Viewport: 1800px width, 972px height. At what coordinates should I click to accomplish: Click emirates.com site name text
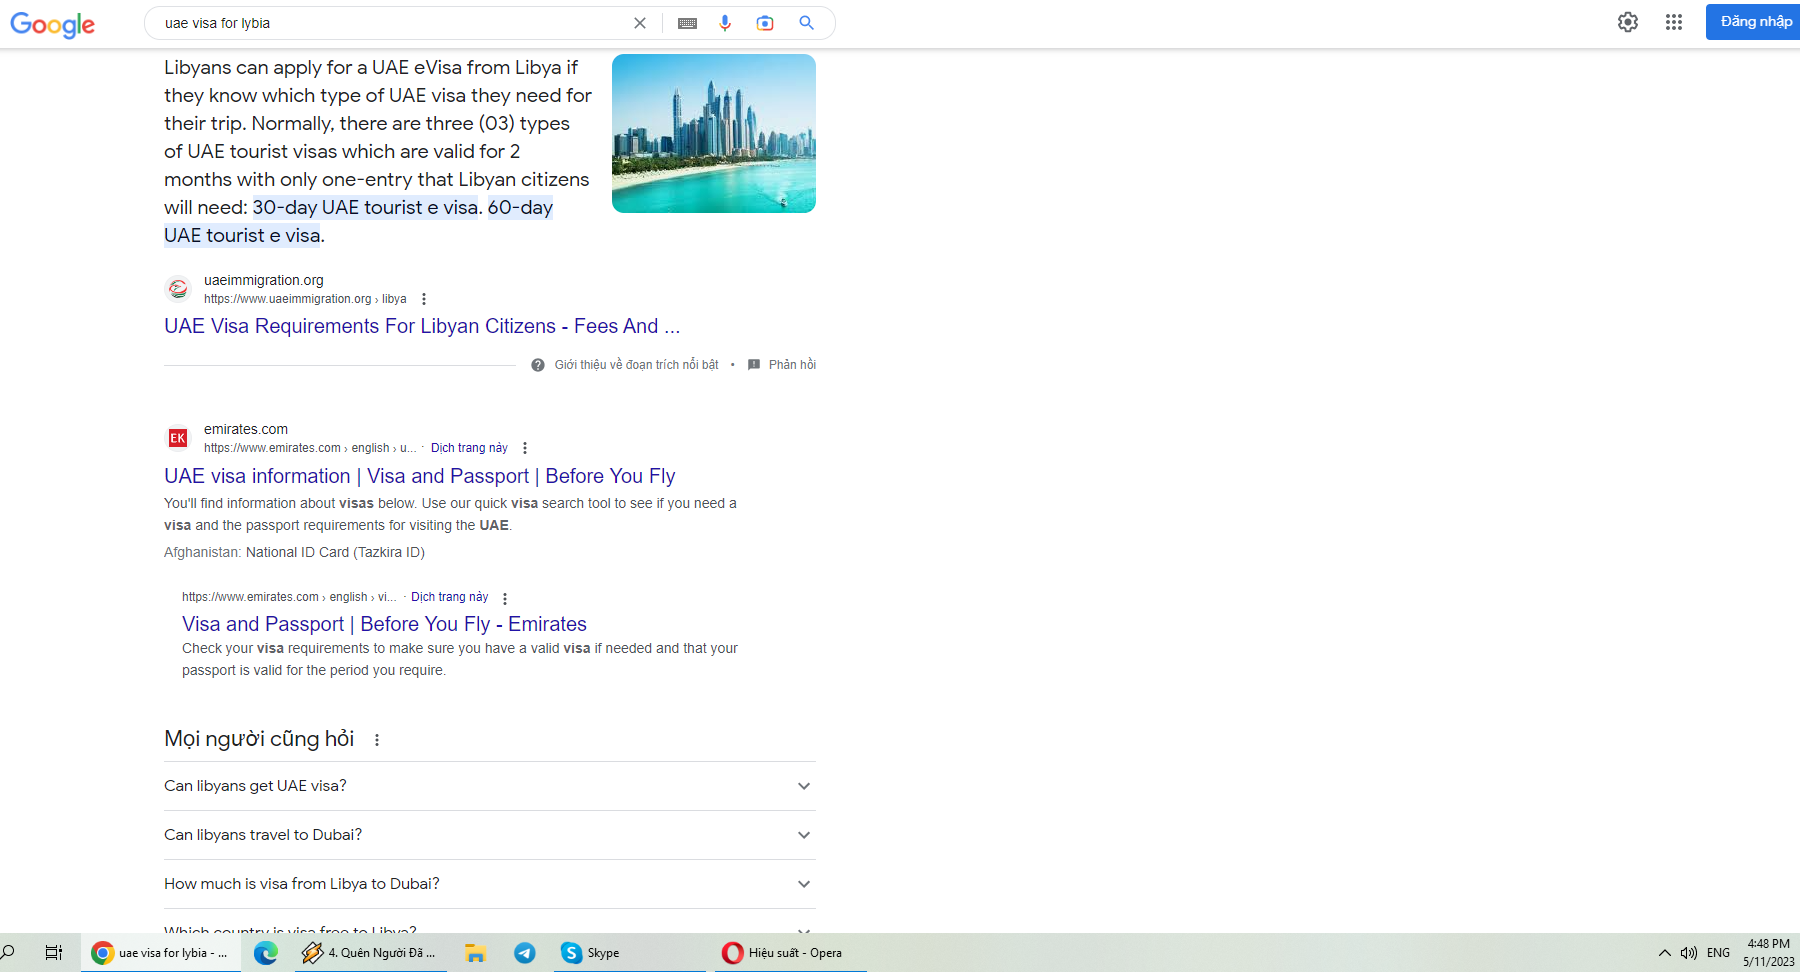(246, 429)
